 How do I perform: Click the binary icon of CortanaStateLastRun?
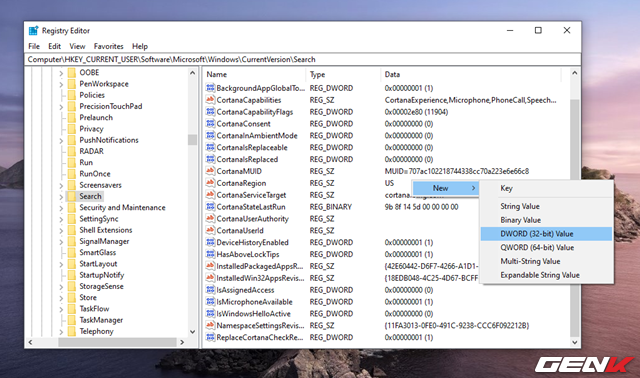(210, 207)
